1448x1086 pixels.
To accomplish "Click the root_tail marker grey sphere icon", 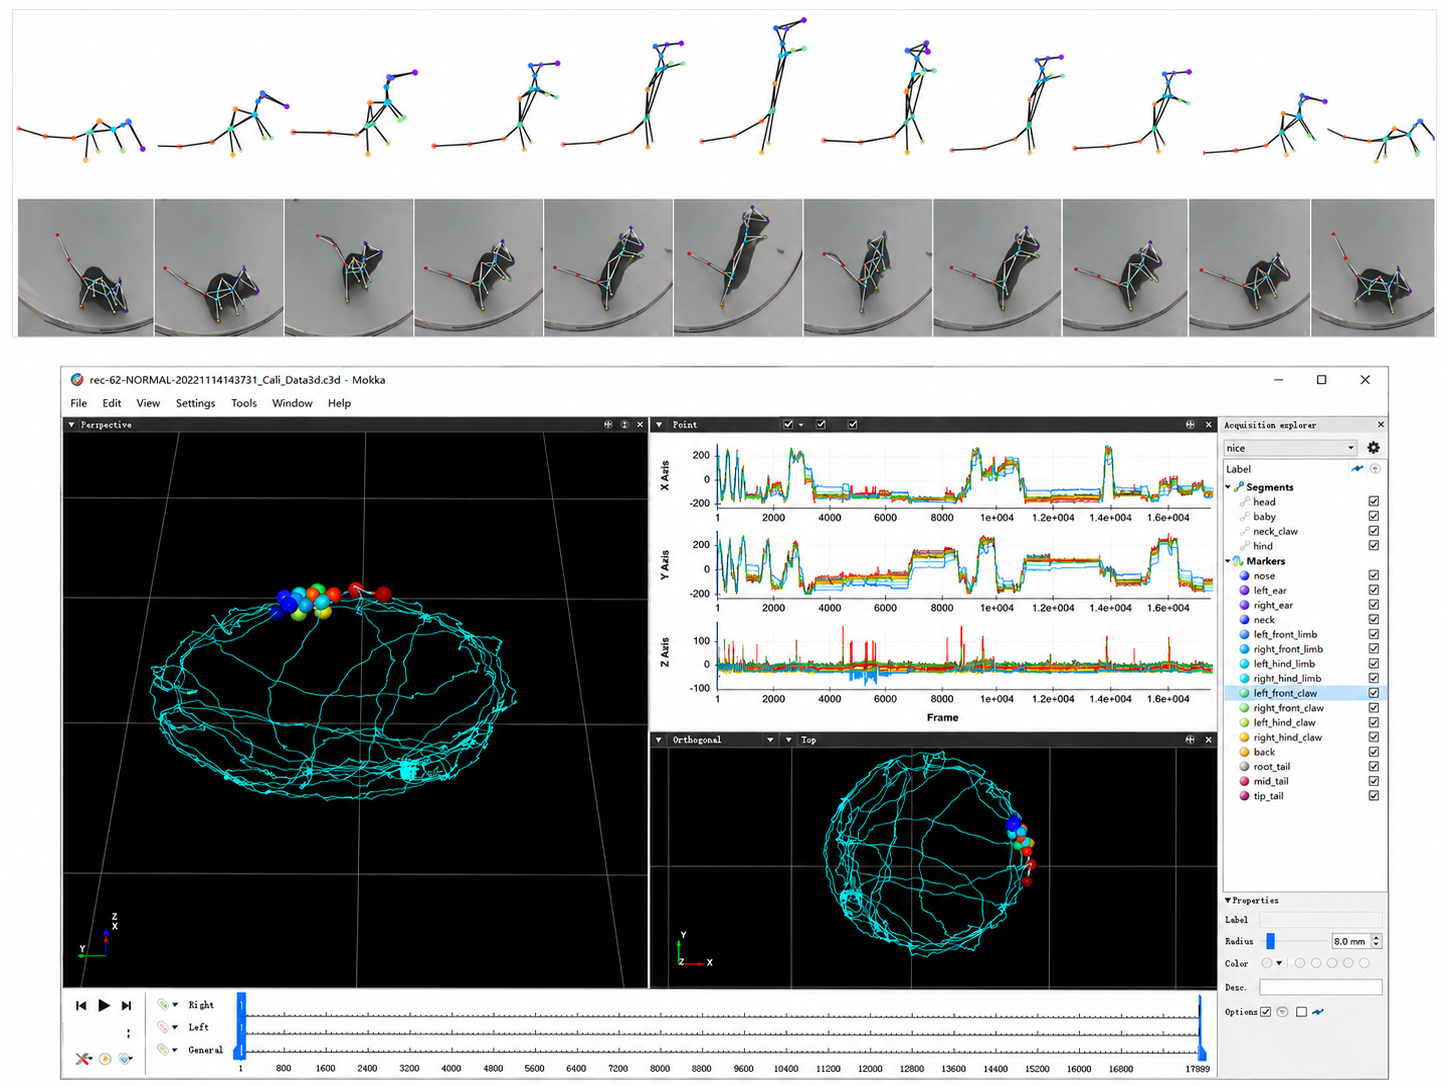I will 1244,767.
